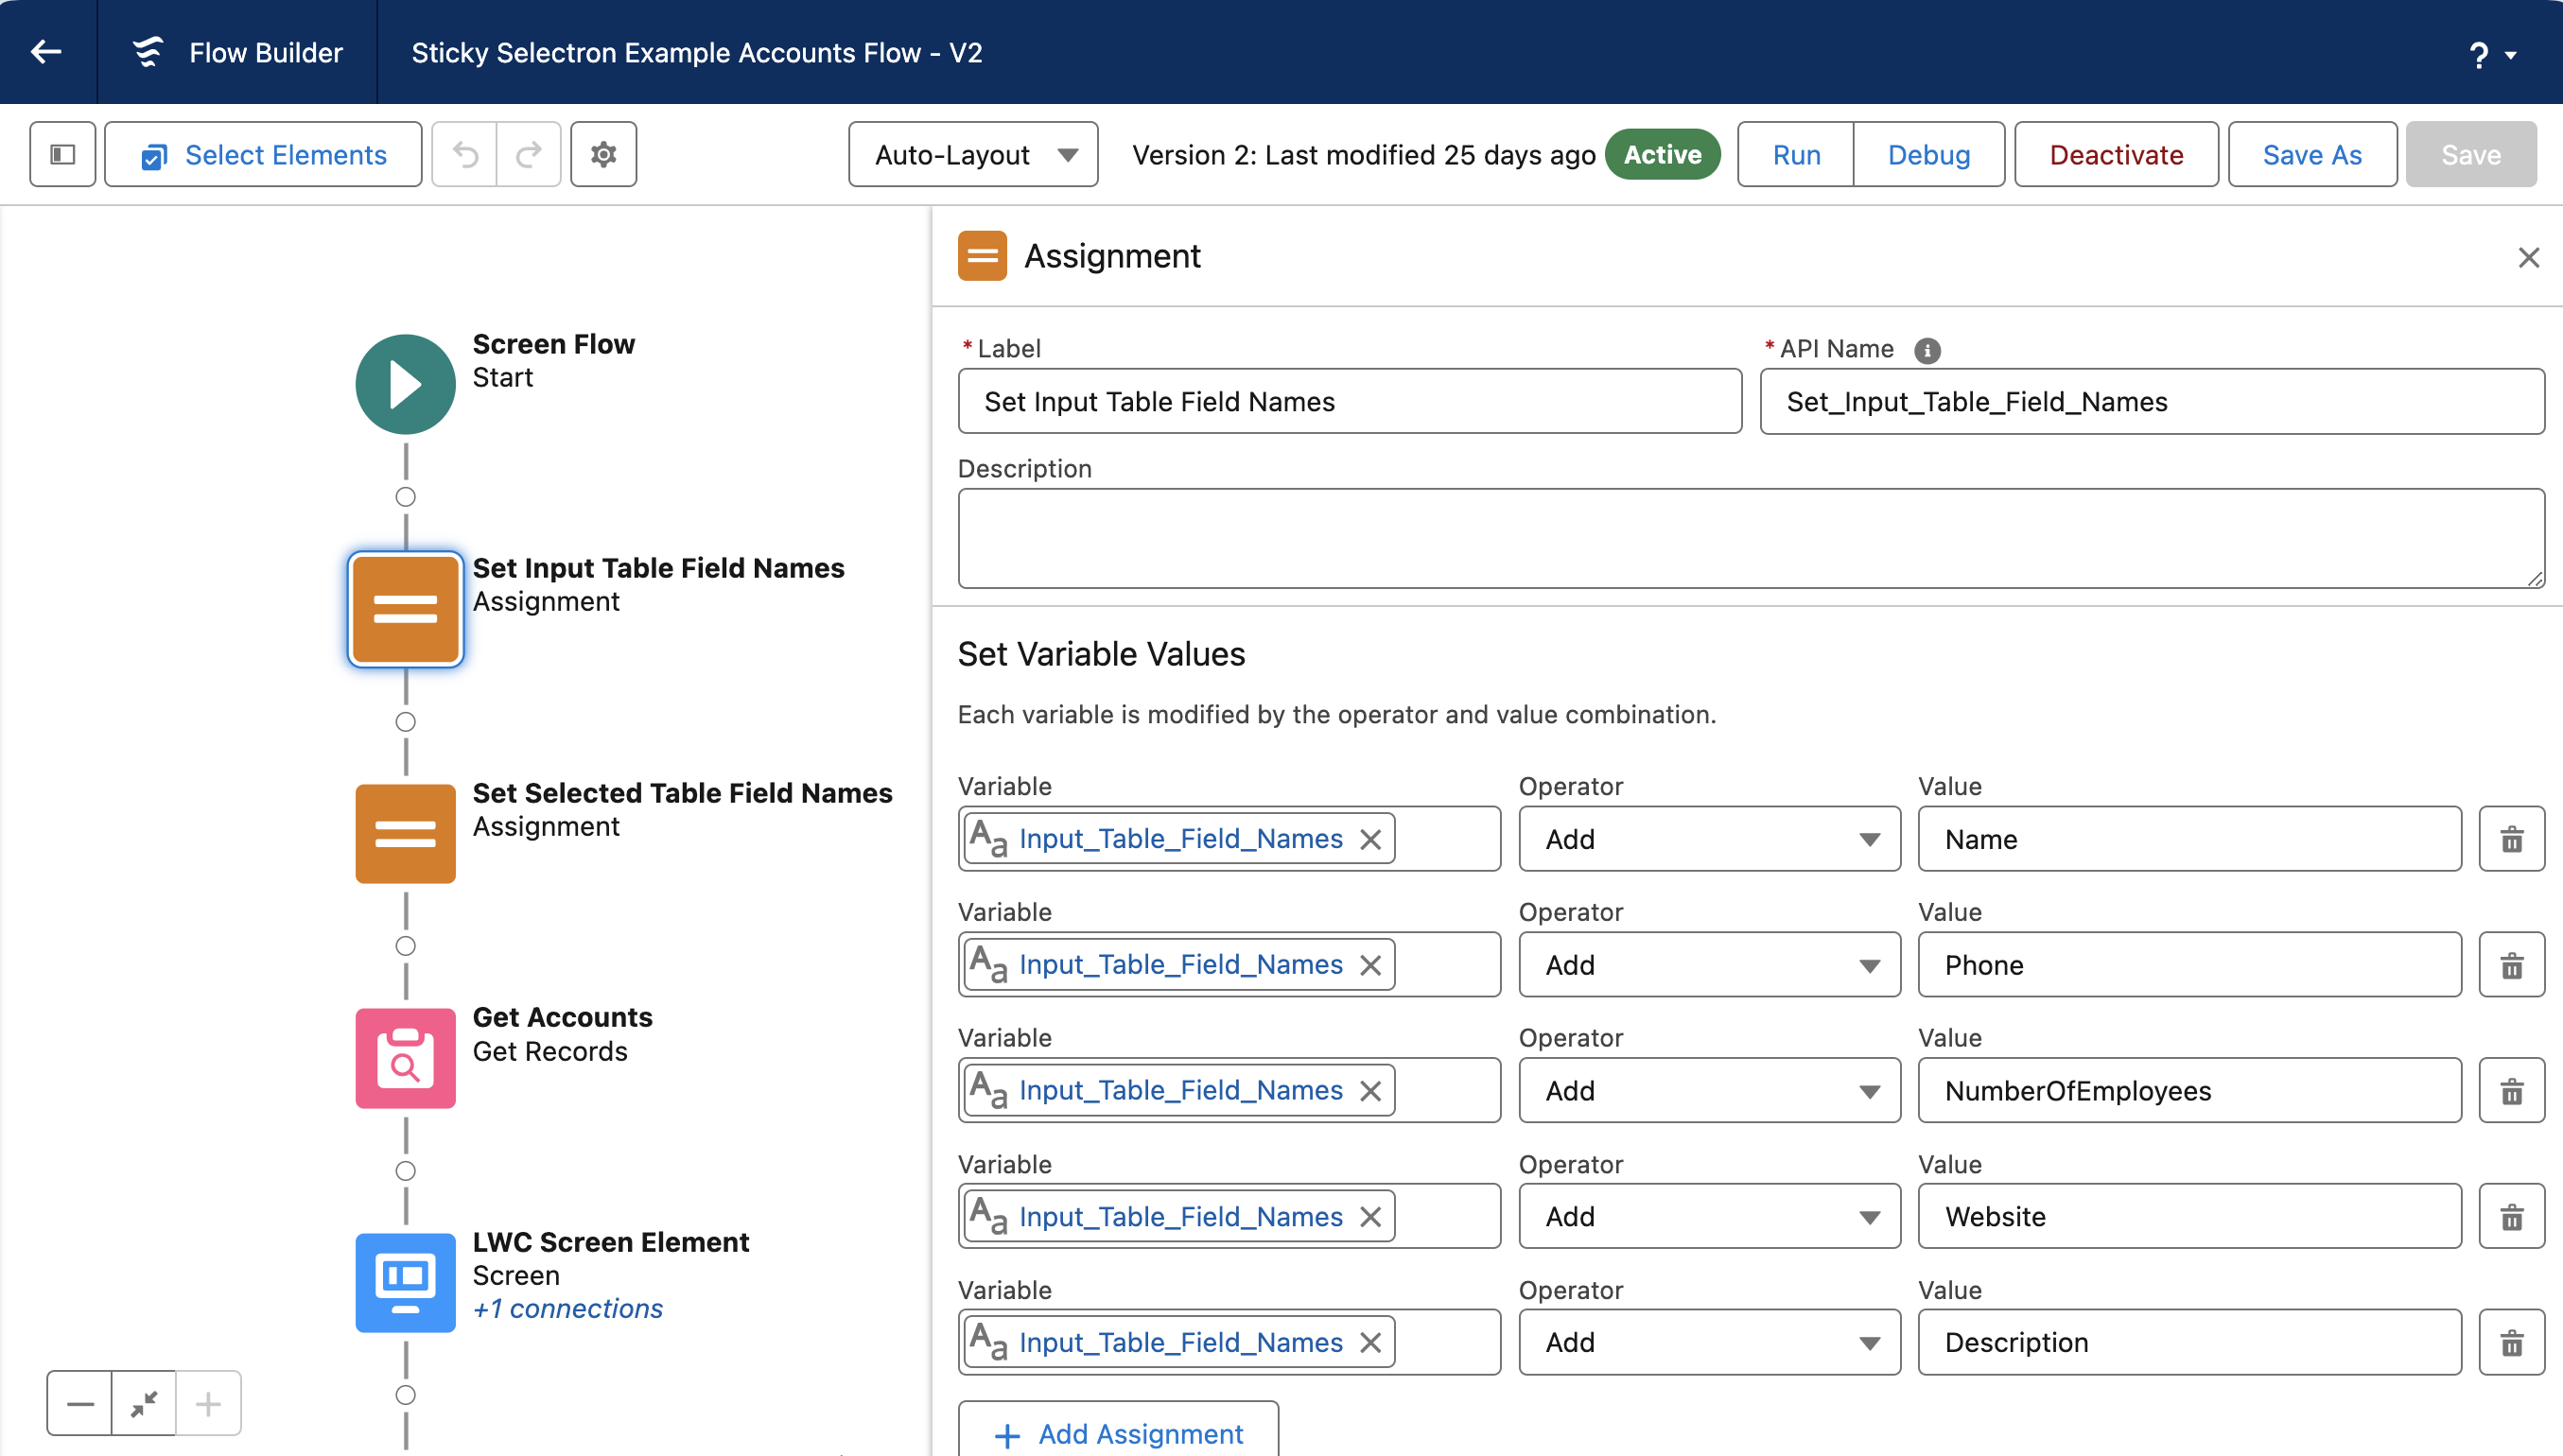The image size is (2563, 1456).
Task: Click Variable combobox in the Website row
Action: pos(1229,1217)
